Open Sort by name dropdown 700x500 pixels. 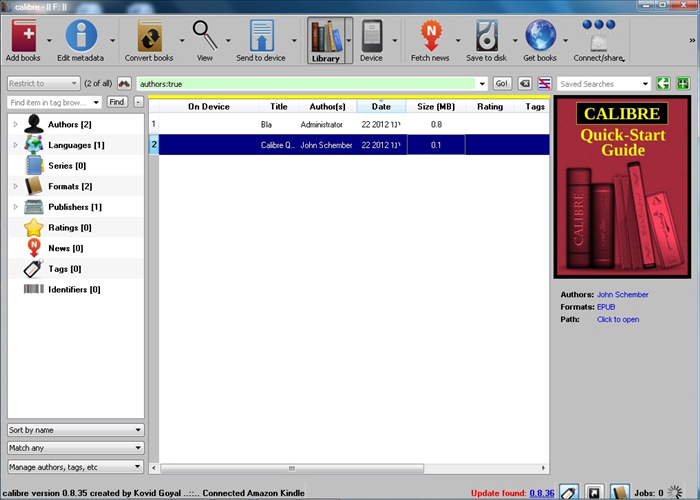[76, 430]
